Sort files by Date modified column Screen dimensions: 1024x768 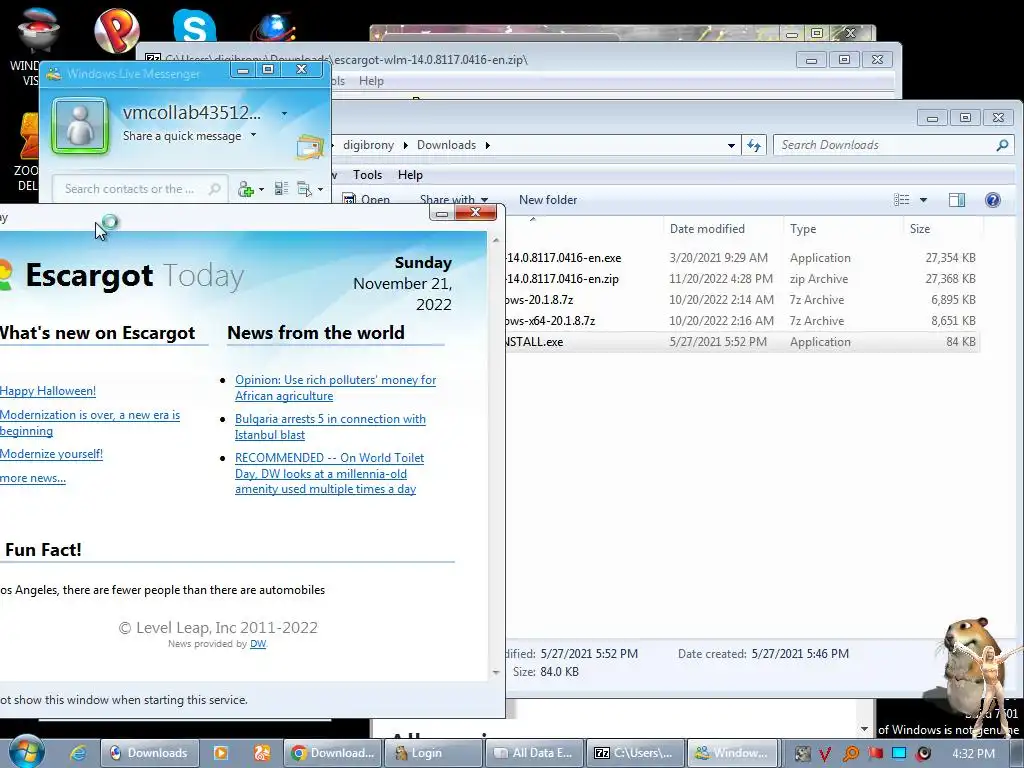(x=724, y=229)
